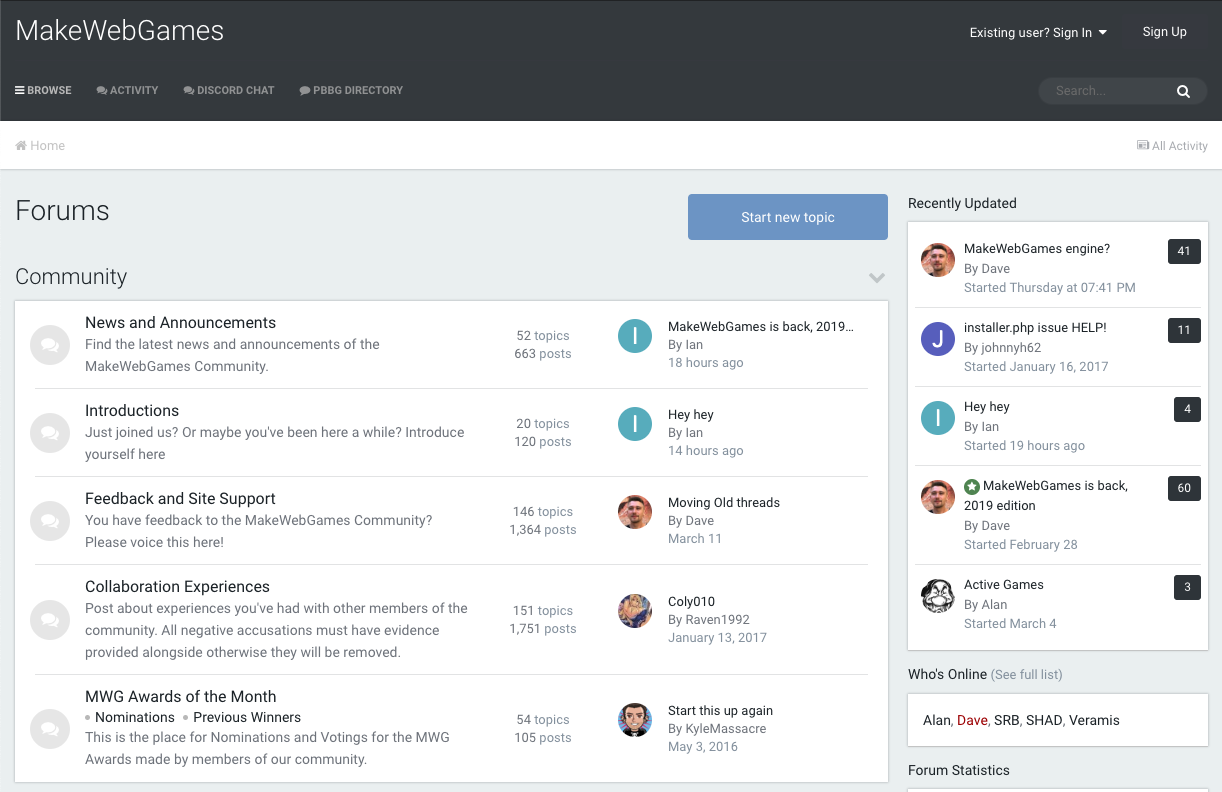Open the Introductions forum
The width and height of the screenshot is (1222, 792).
(132, 411)
